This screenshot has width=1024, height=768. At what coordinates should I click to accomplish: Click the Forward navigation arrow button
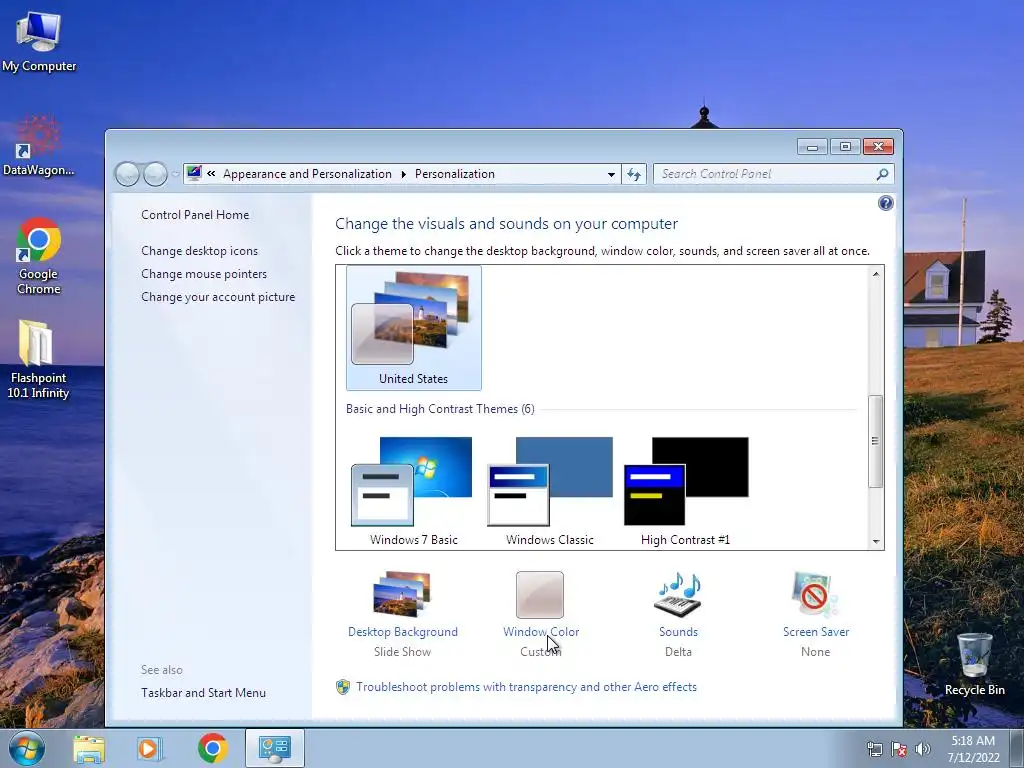click(155, 174)
